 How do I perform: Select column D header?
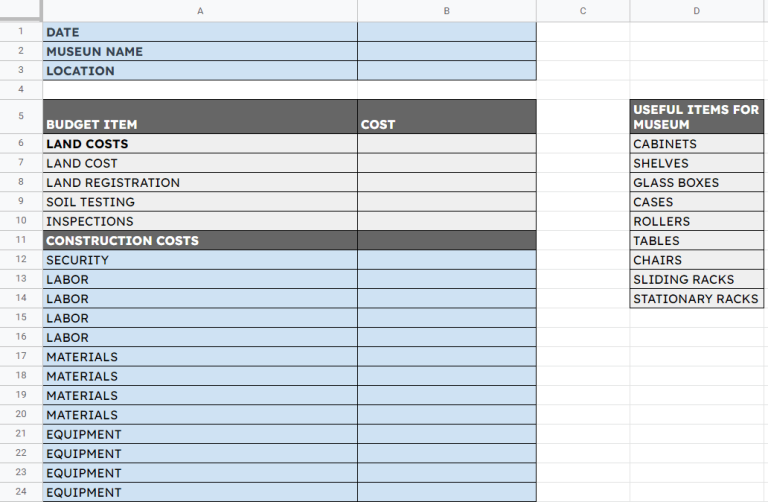[696, 11]
